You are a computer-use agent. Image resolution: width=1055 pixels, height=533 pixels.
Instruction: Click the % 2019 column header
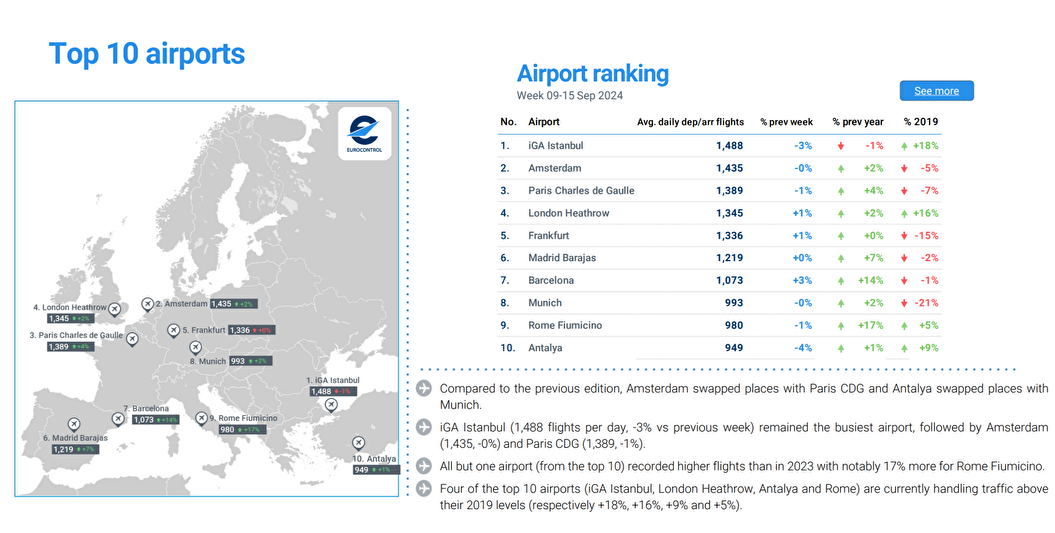point(921,122)
